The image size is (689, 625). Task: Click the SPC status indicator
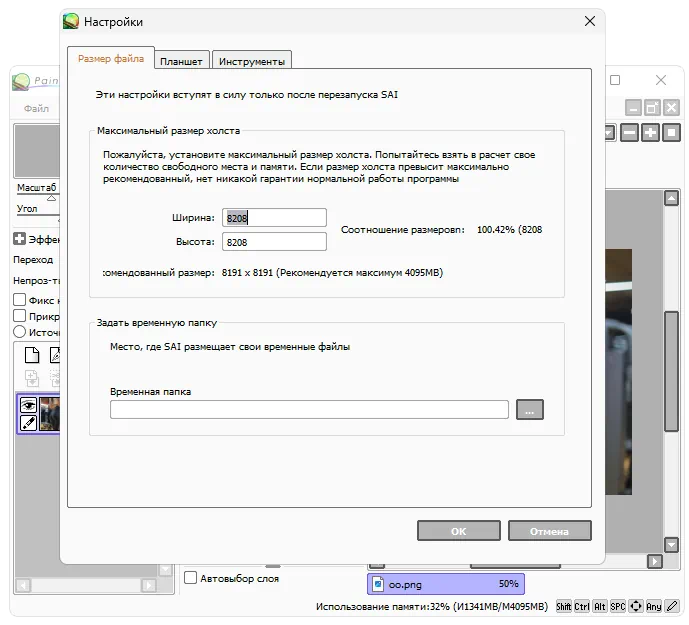pos(618,607)
